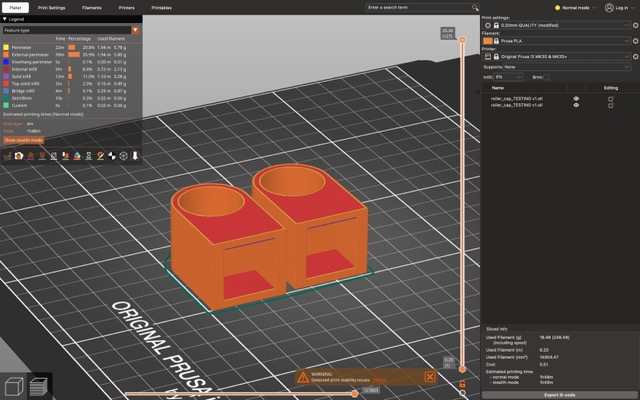Toggle pause prints hourglass icon

[x=89, y=156]
